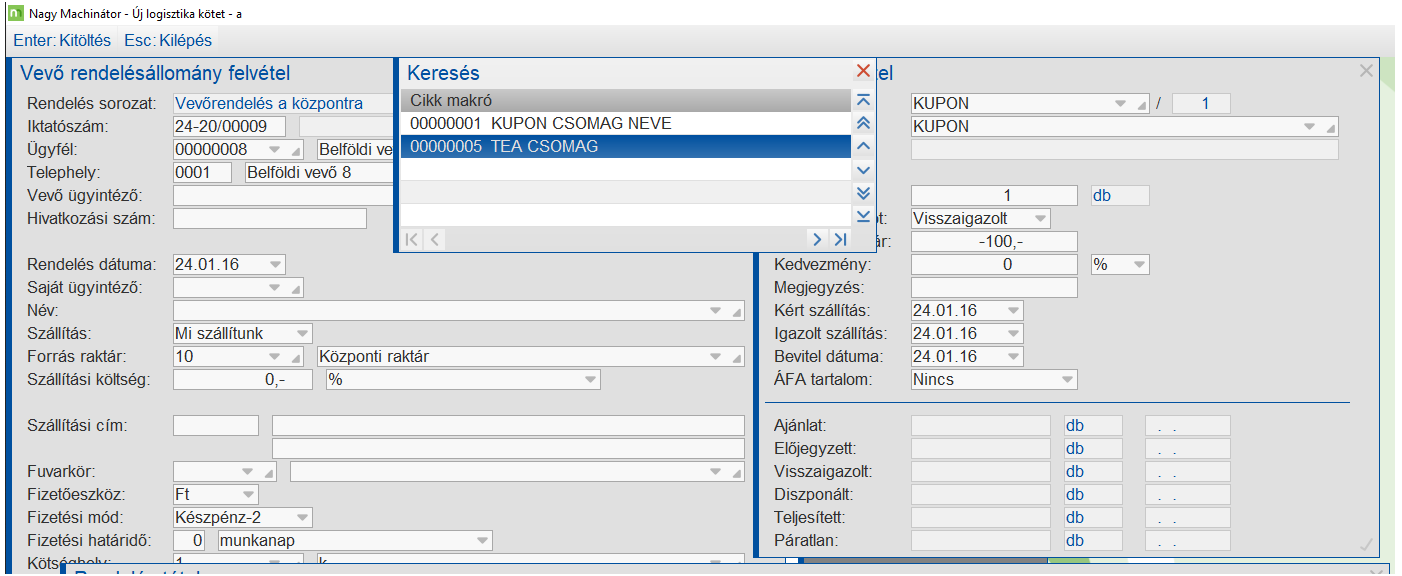Viewport: 1402px width, 576px height.
Task: Click the 'Enter: Kitöltés' menu item
Action: coord(62,41)
